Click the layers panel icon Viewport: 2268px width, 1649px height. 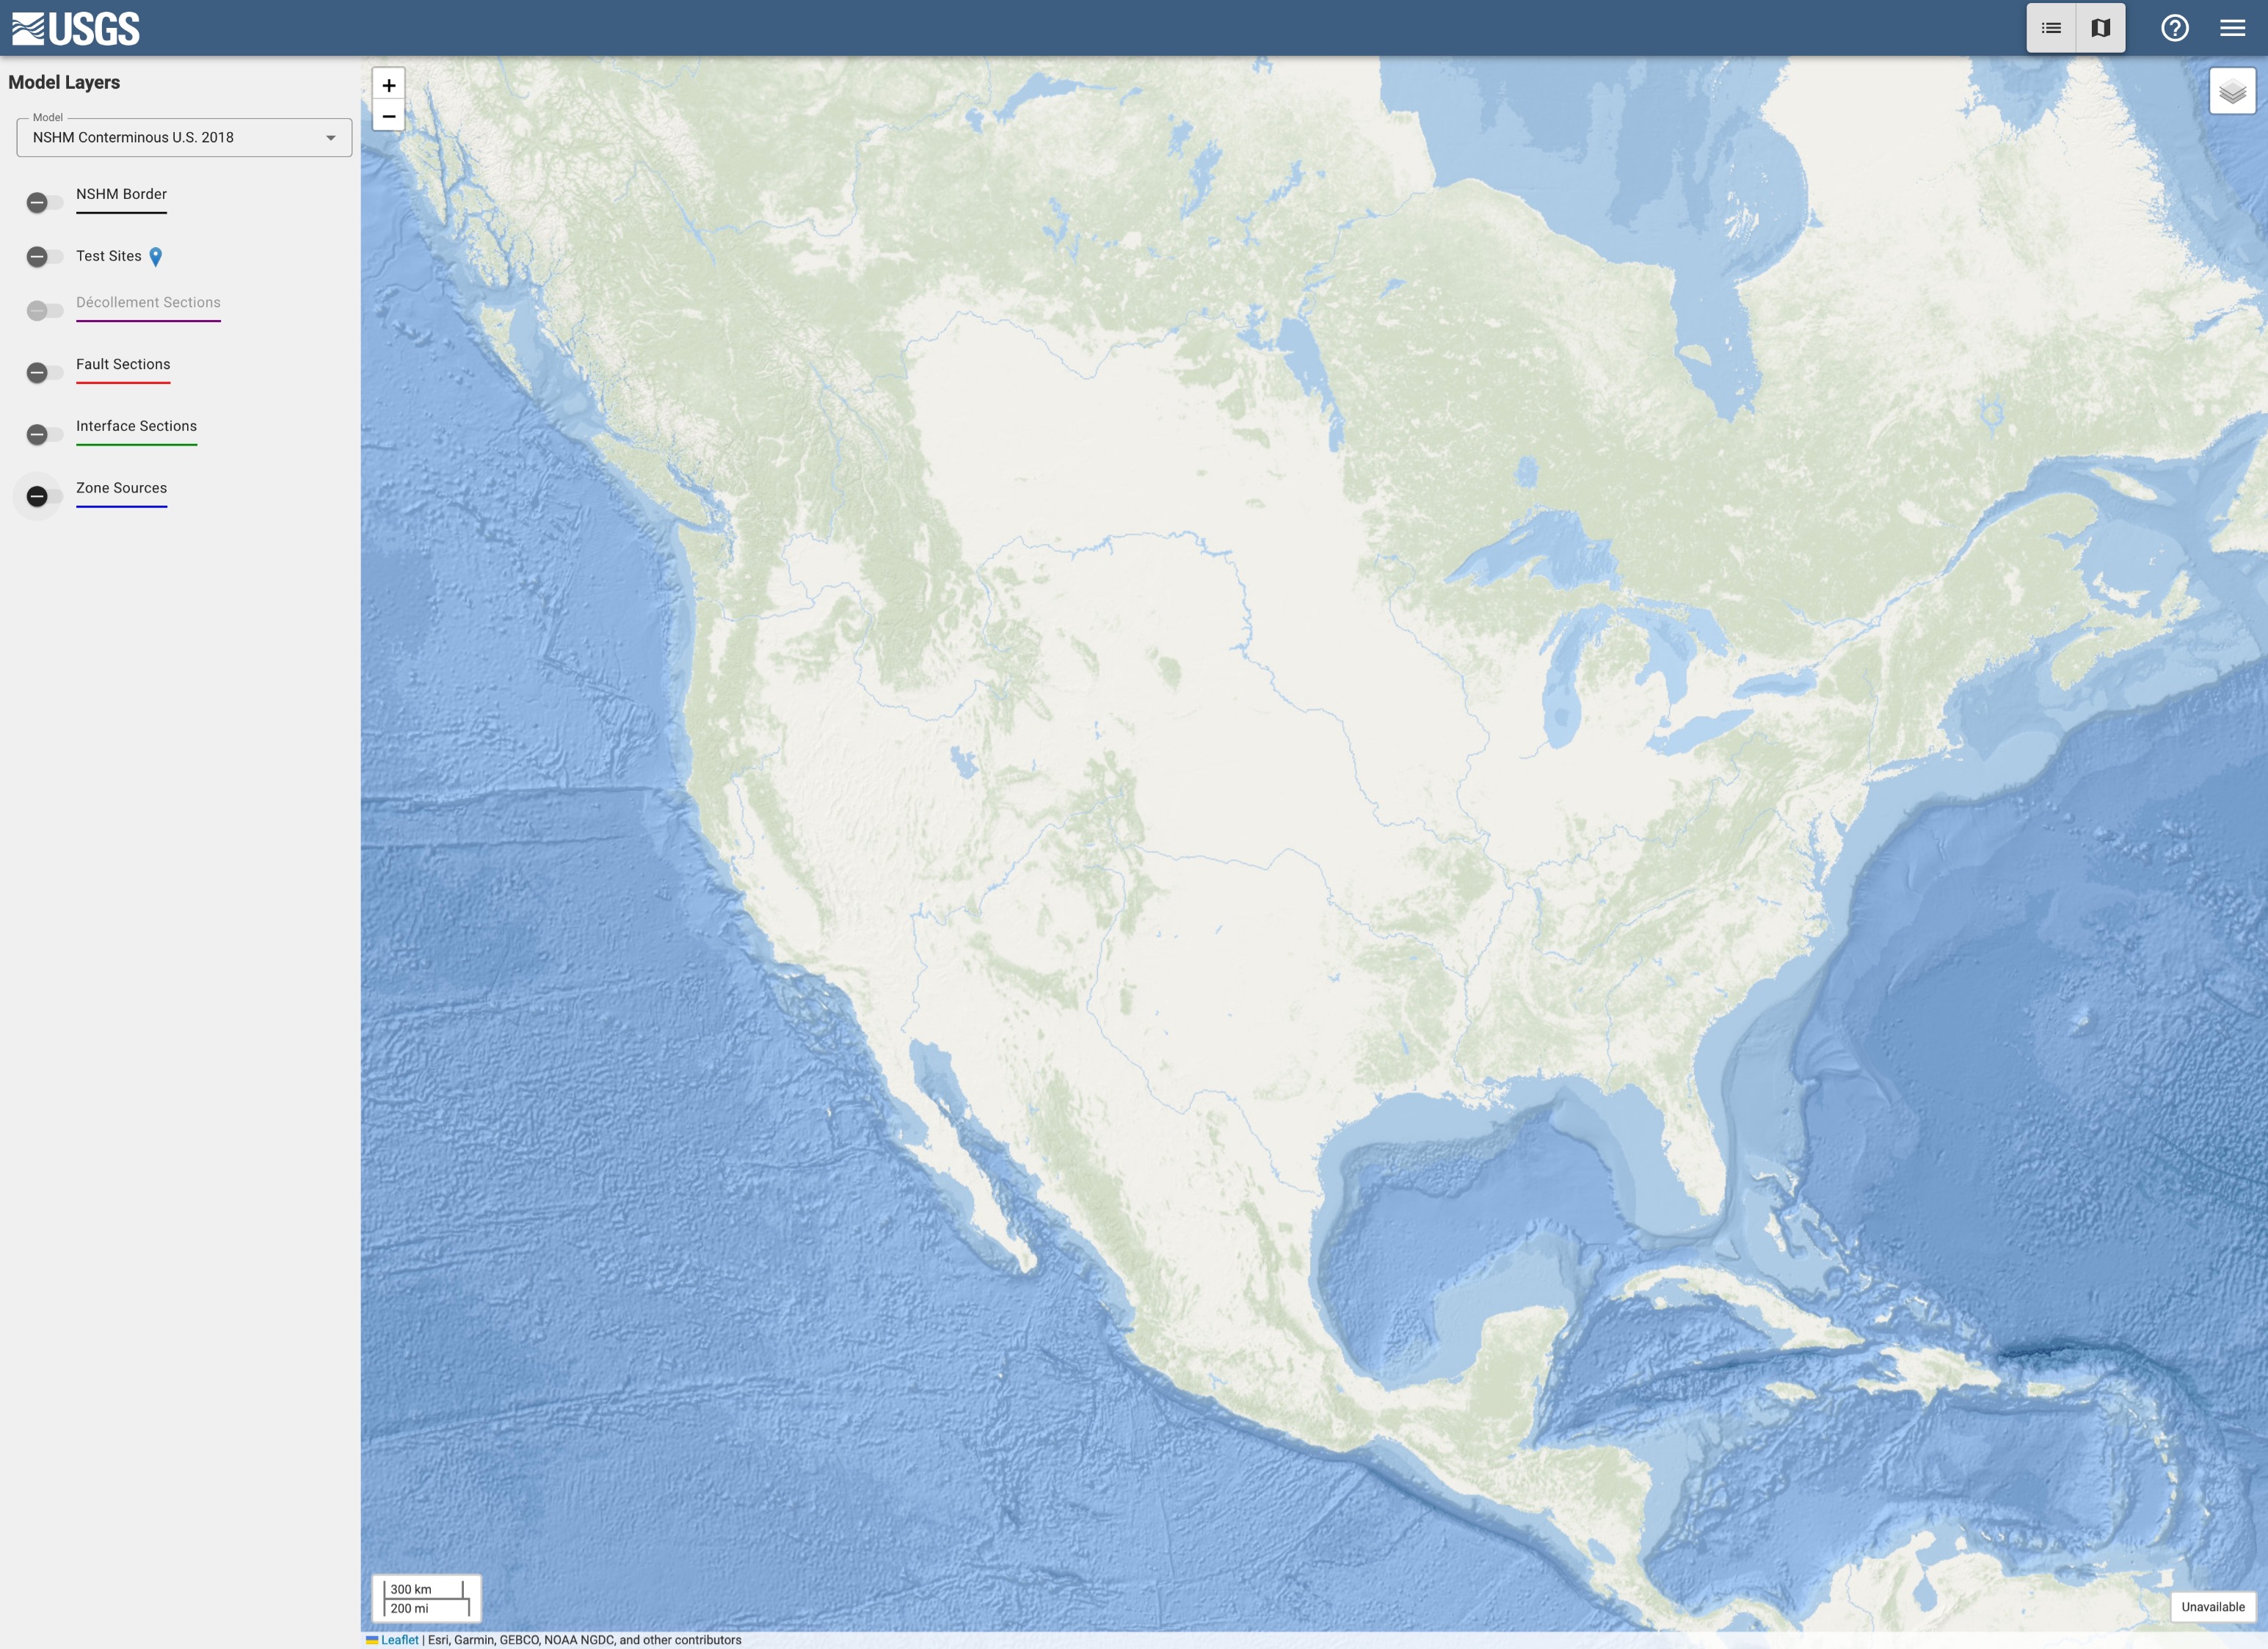click(2228, 90)
